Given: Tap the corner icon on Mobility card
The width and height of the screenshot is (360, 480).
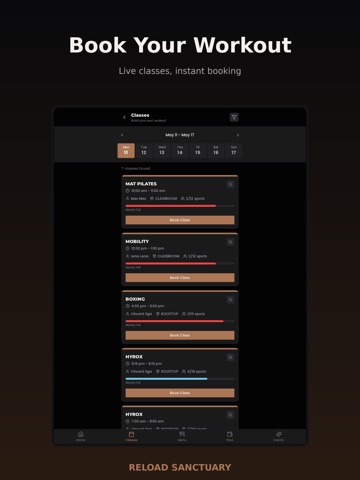Looking at the screenshot, I should [x=230, y=242].
